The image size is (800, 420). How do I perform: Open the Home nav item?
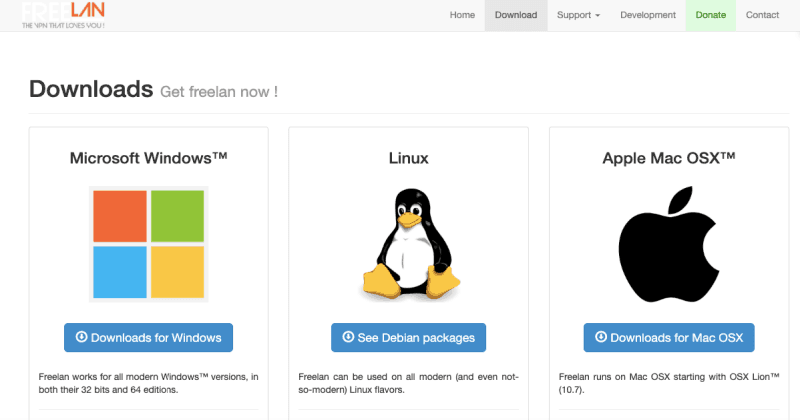(x=462, y=15)
